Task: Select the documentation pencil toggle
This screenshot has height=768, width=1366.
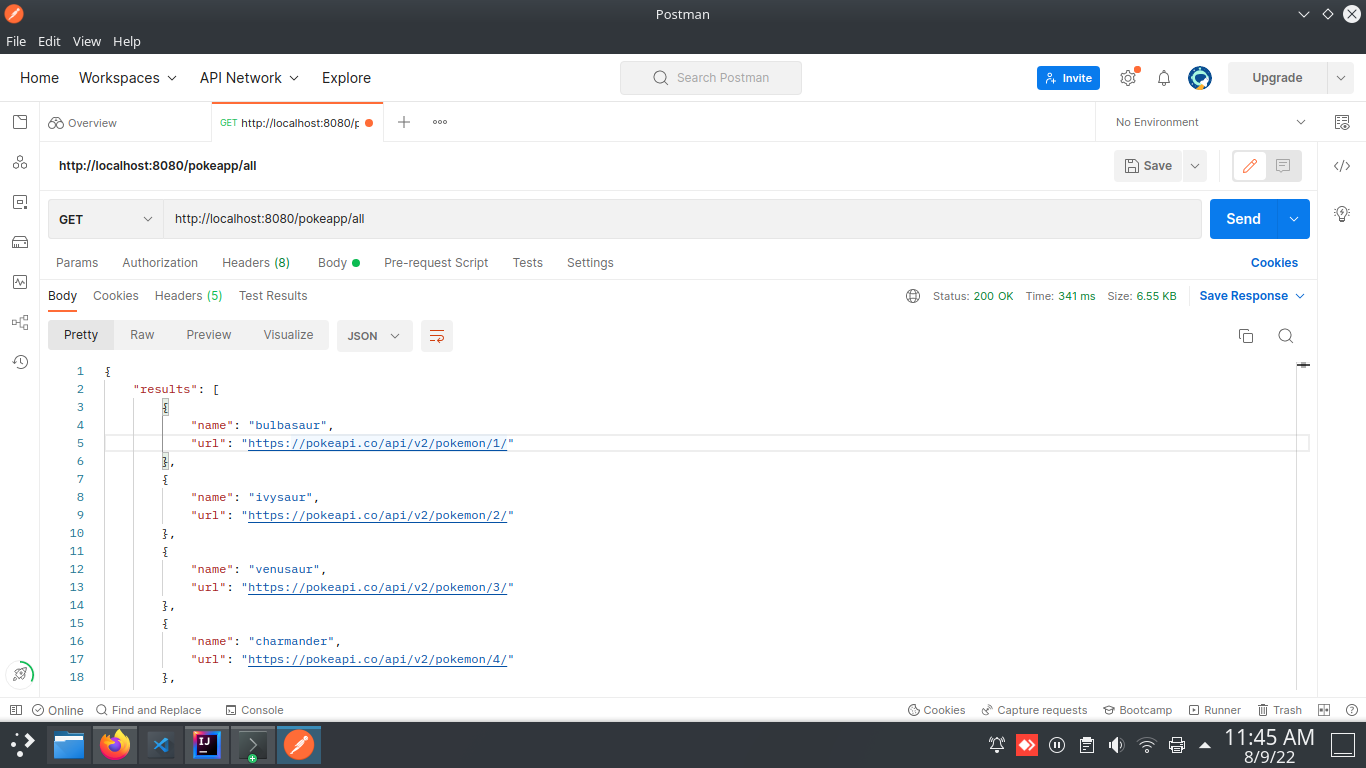Action: coord(1249,166)
